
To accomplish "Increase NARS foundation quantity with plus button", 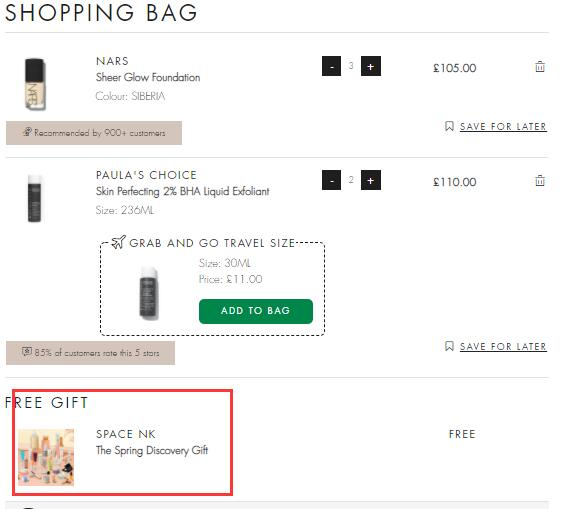I will (371, 66).
